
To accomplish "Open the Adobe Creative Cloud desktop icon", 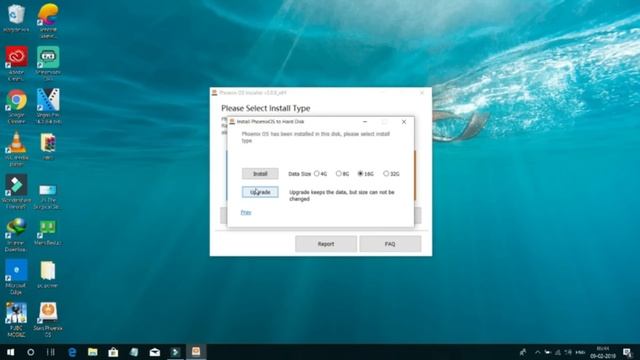I will tap(16, 63).
